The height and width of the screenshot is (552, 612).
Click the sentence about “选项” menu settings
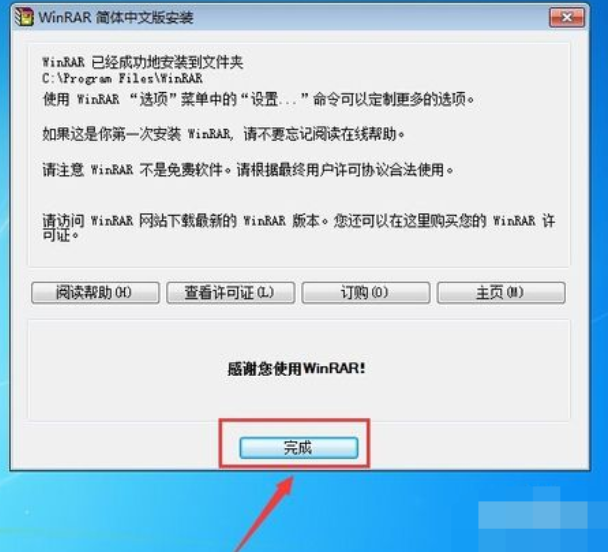[x=258, y=99]
